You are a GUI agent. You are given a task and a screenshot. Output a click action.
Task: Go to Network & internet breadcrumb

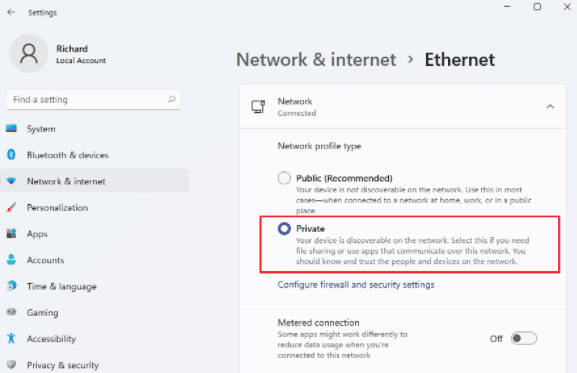coord(316,60)
